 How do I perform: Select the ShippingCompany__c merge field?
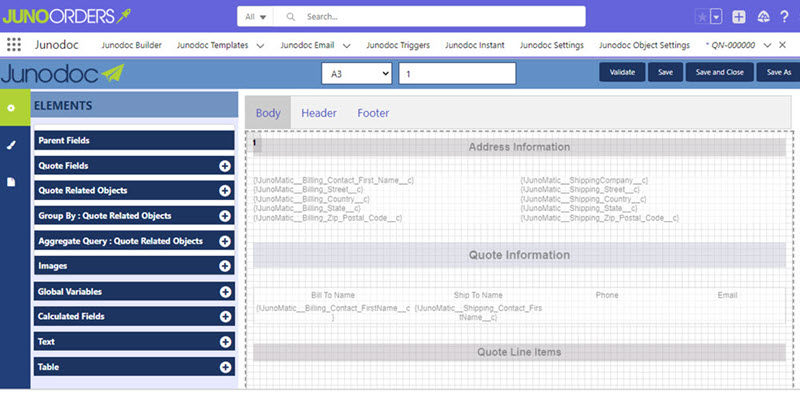tap(584, 181)
